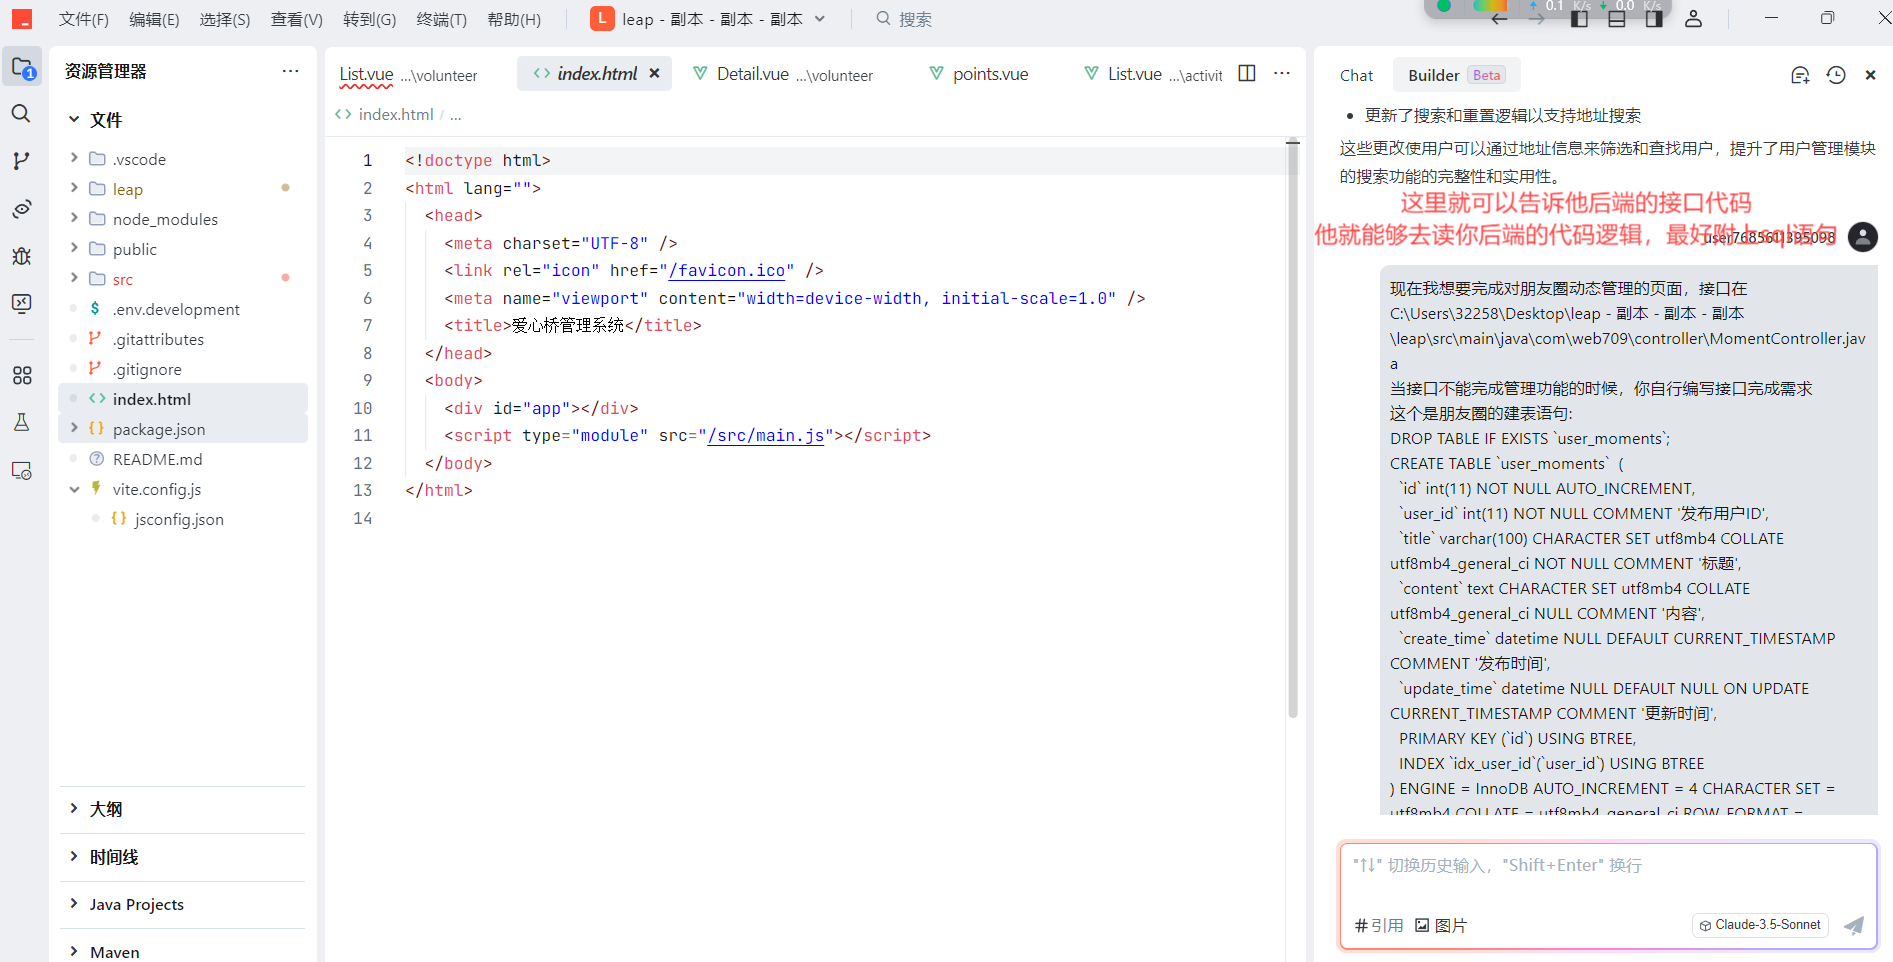1893x962 pixels.
Task: Click the #引用 reference button
Action: (x=1379, y=925)
